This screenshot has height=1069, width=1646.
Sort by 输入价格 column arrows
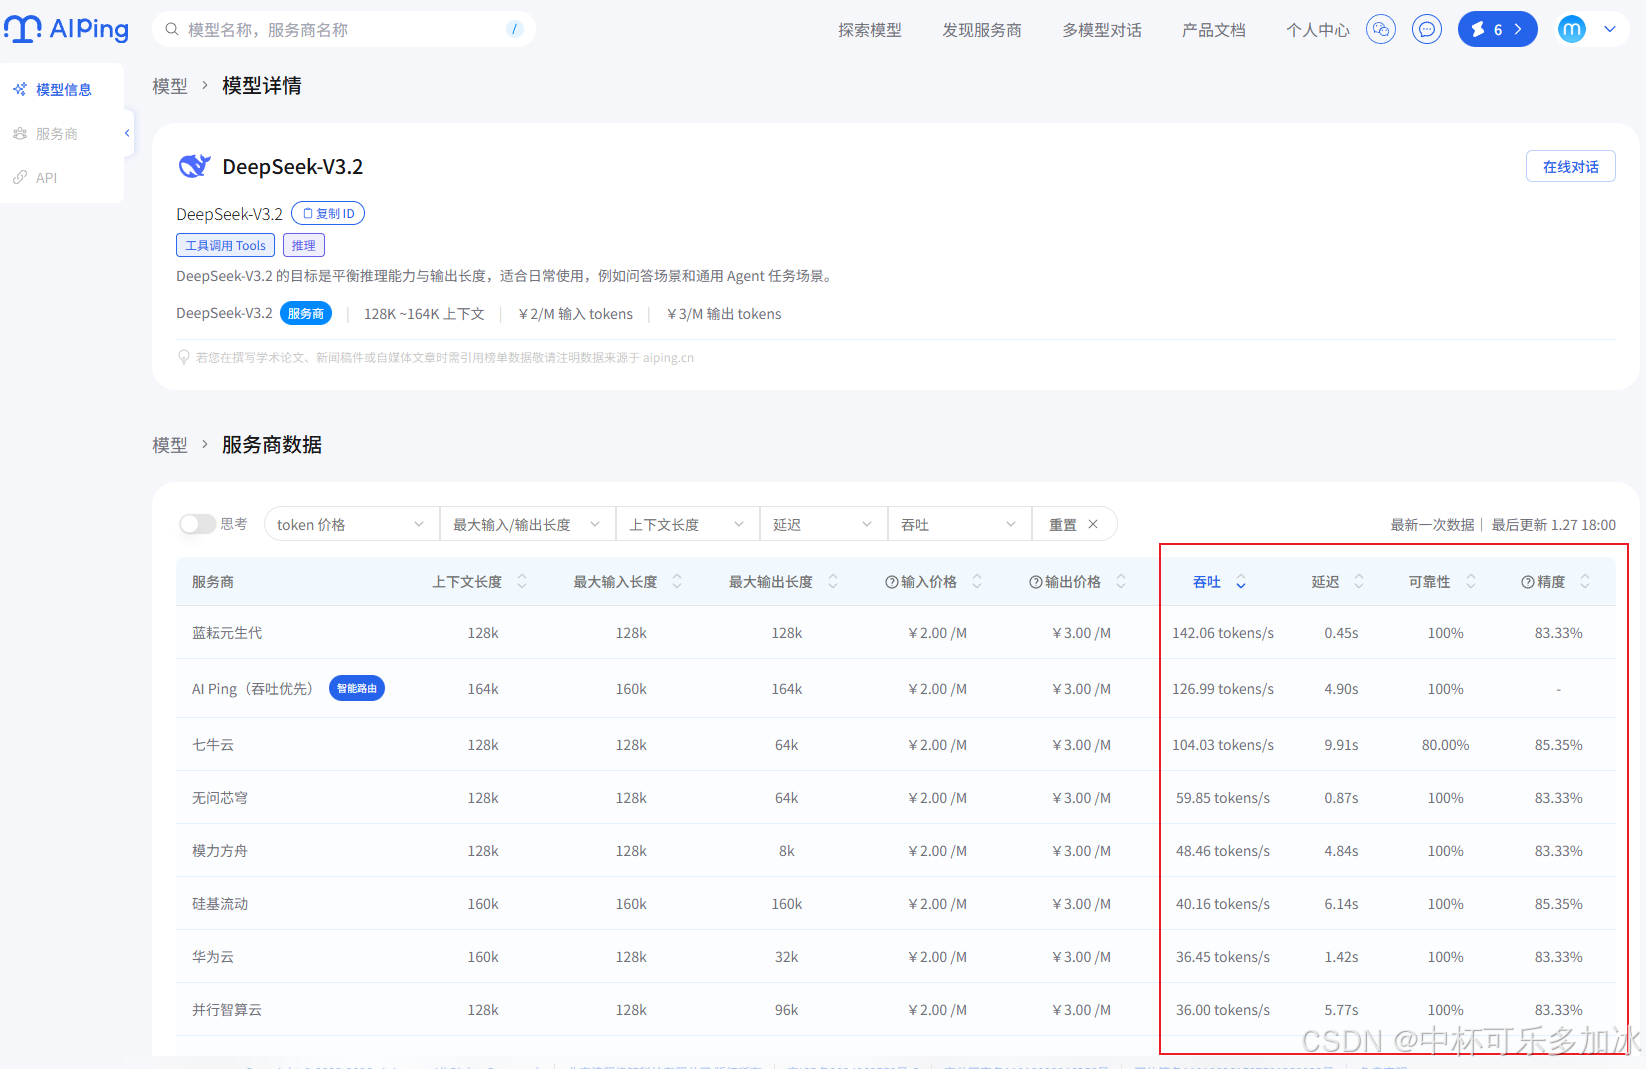(977, 581)
